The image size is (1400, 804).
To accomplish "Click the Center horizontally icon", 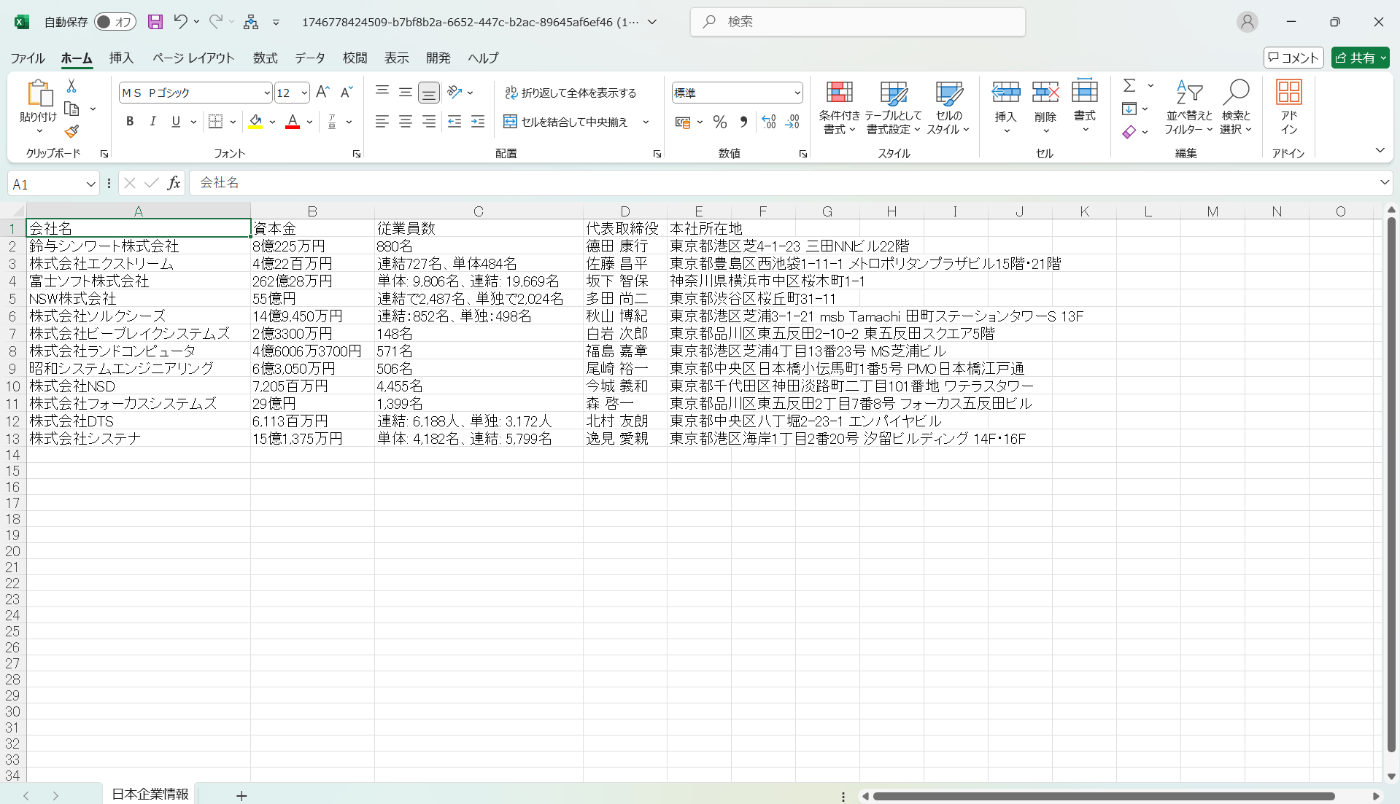I will [405, 122].
